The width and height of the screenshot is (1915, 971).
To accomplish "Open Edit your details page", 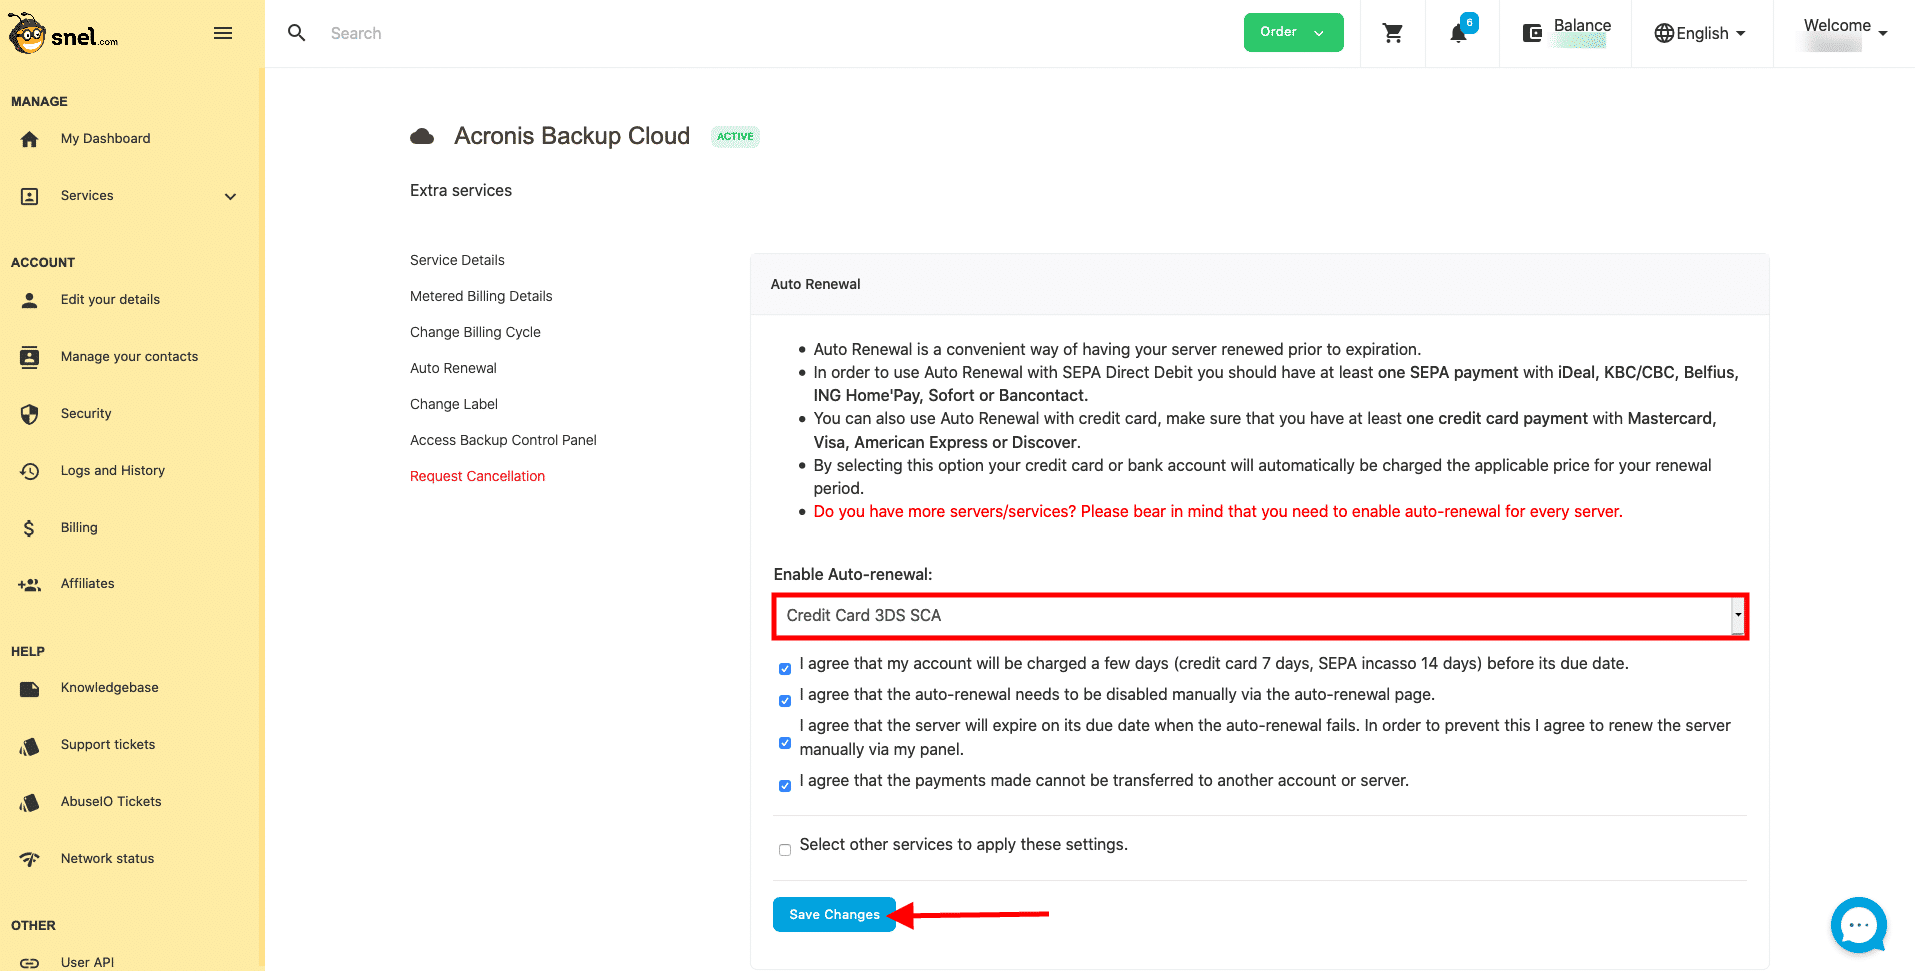I will 110,300.
